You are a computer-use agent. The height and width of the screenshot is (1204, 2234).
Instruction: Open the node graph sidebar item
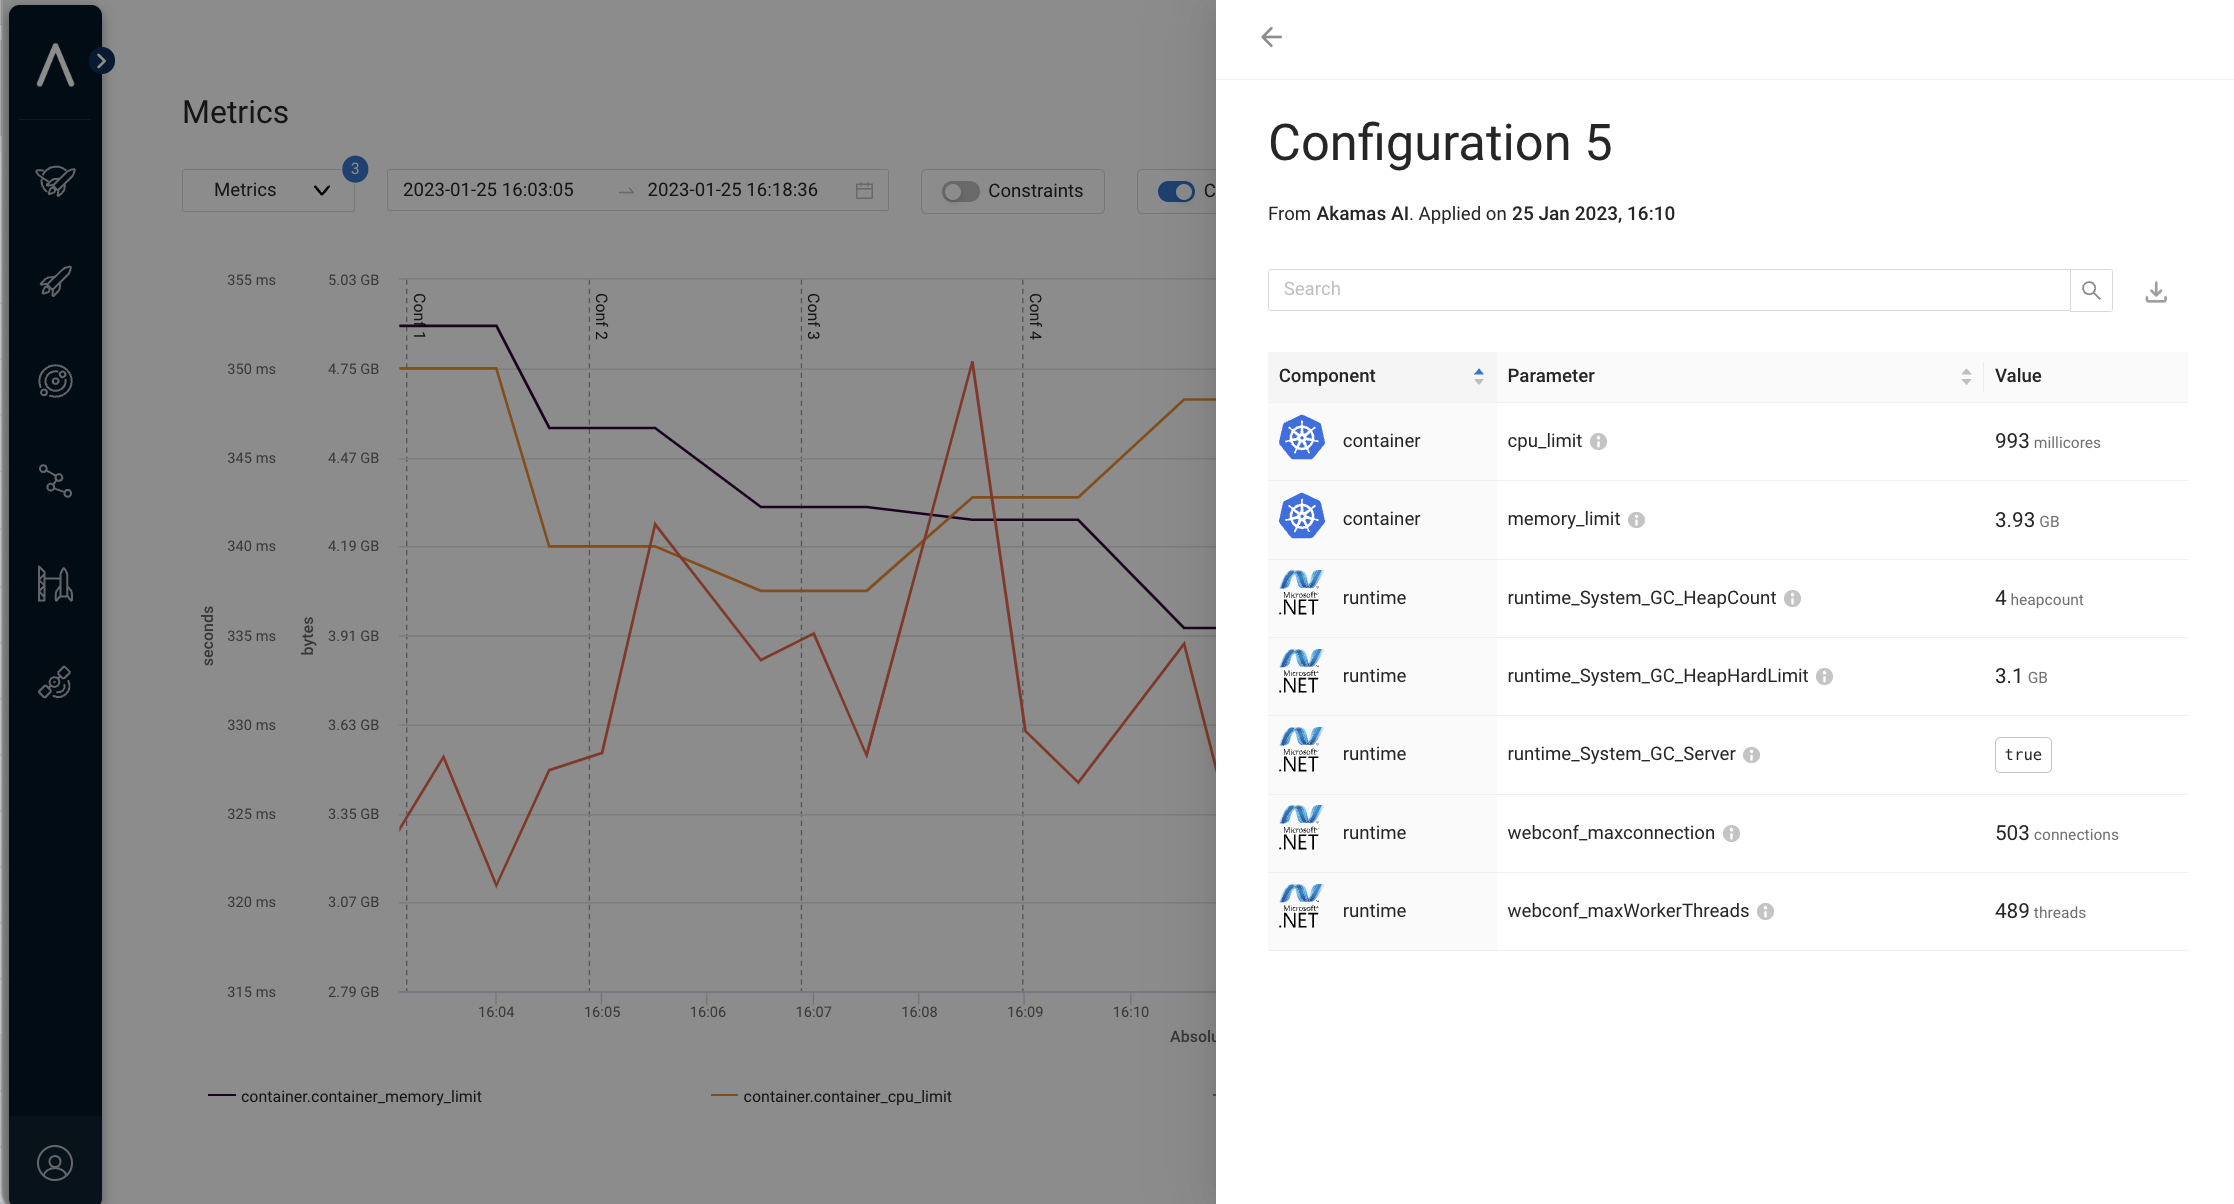point(55,481)
